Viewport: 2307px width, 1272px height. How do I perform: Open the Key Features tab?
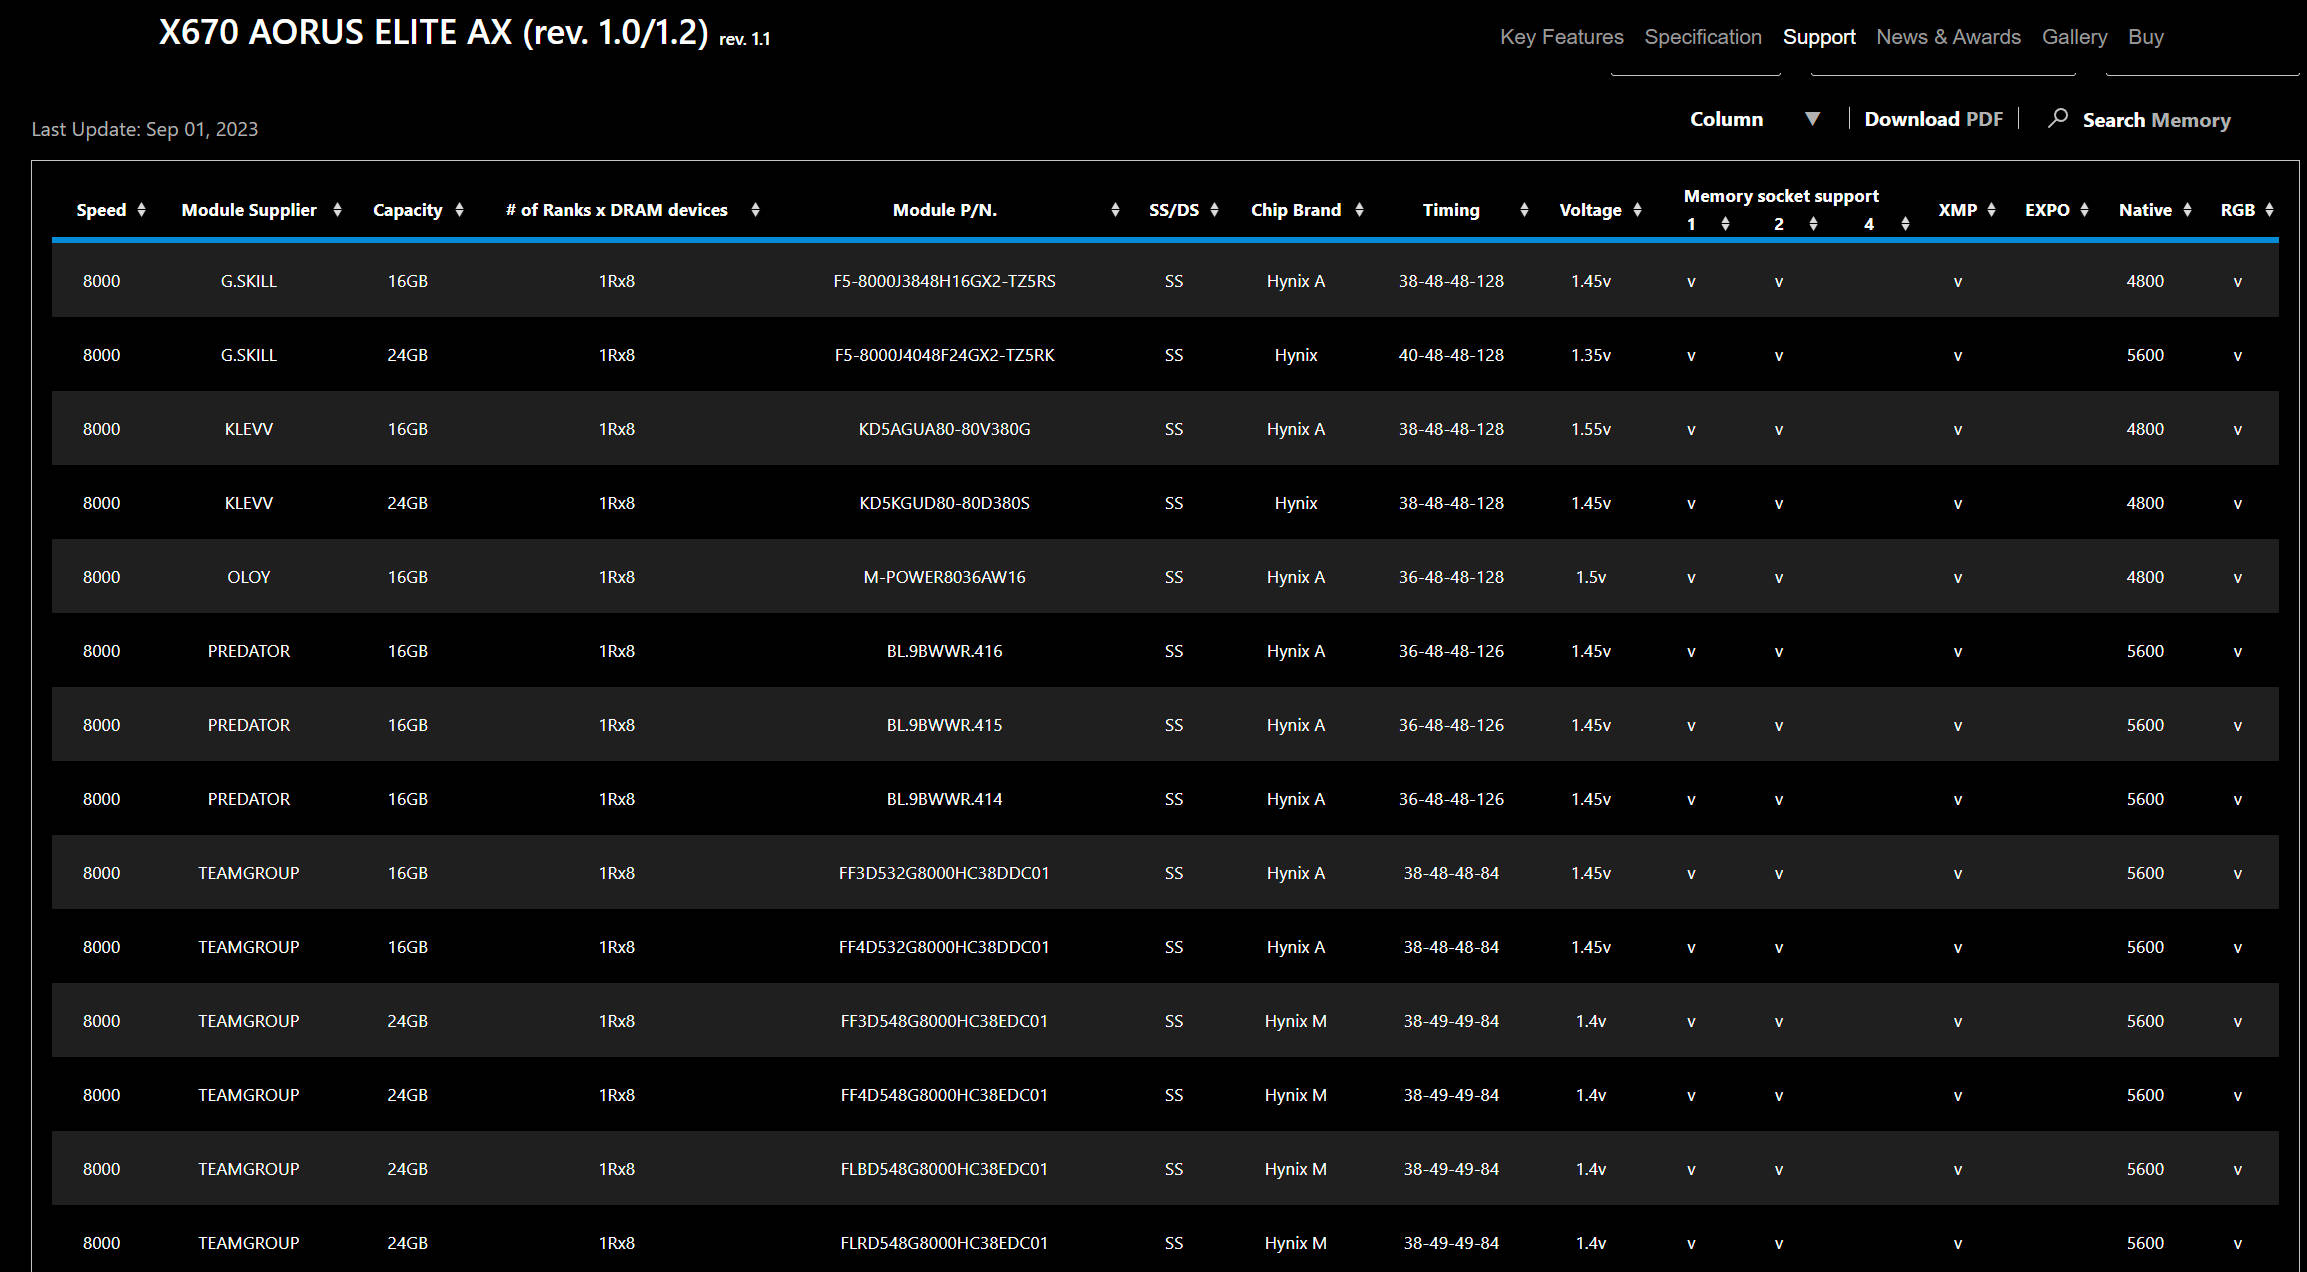(1562, 37)
